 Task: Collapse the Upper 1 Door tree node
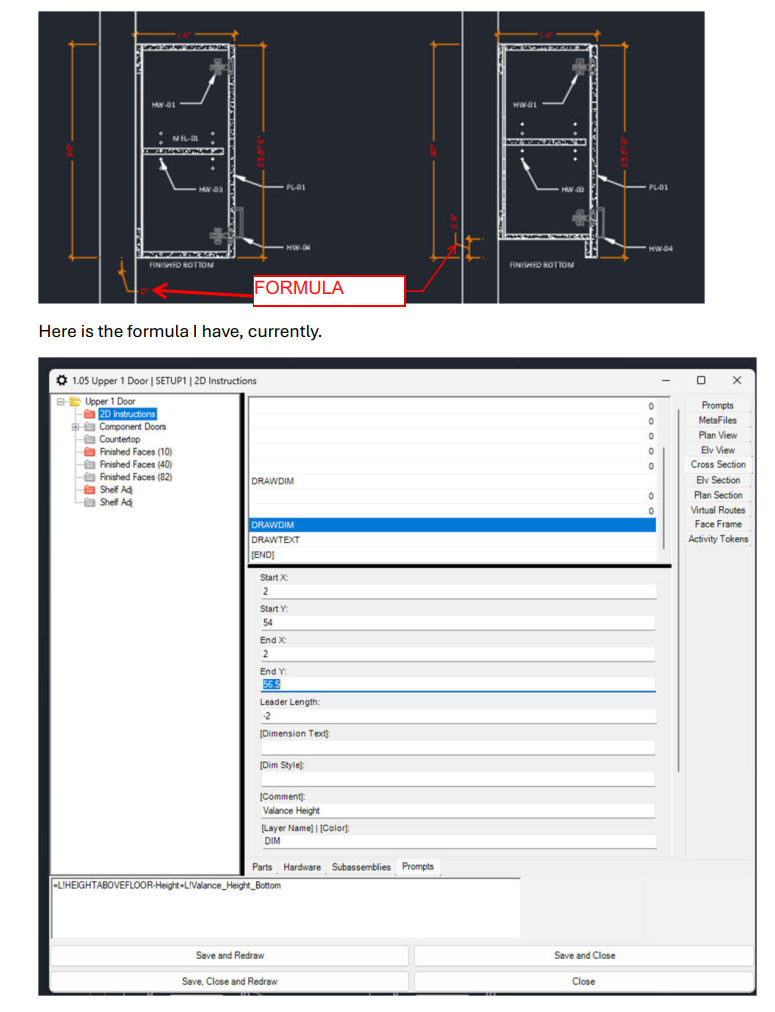pos(61,401)
